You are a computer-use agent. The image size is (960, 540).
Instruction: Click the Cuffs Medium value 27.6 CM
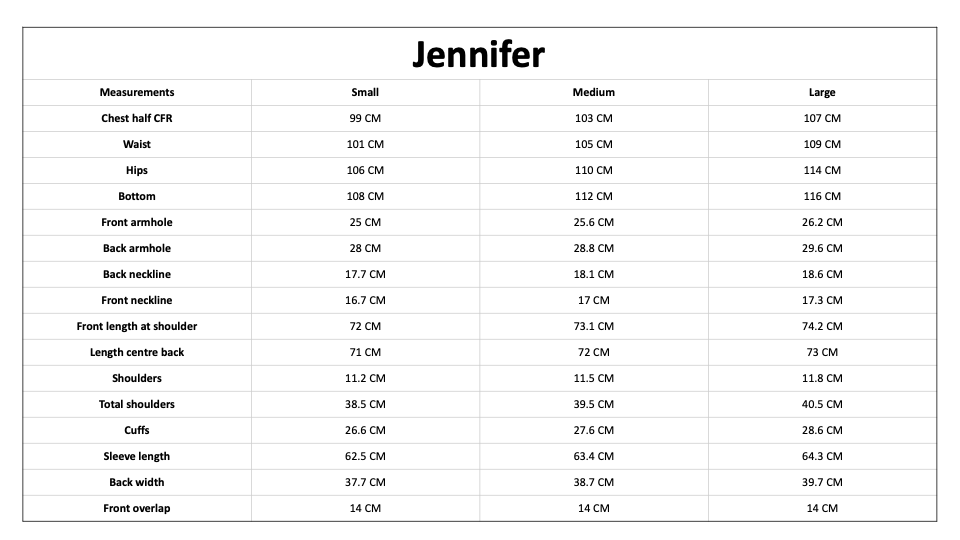(593, 430)
